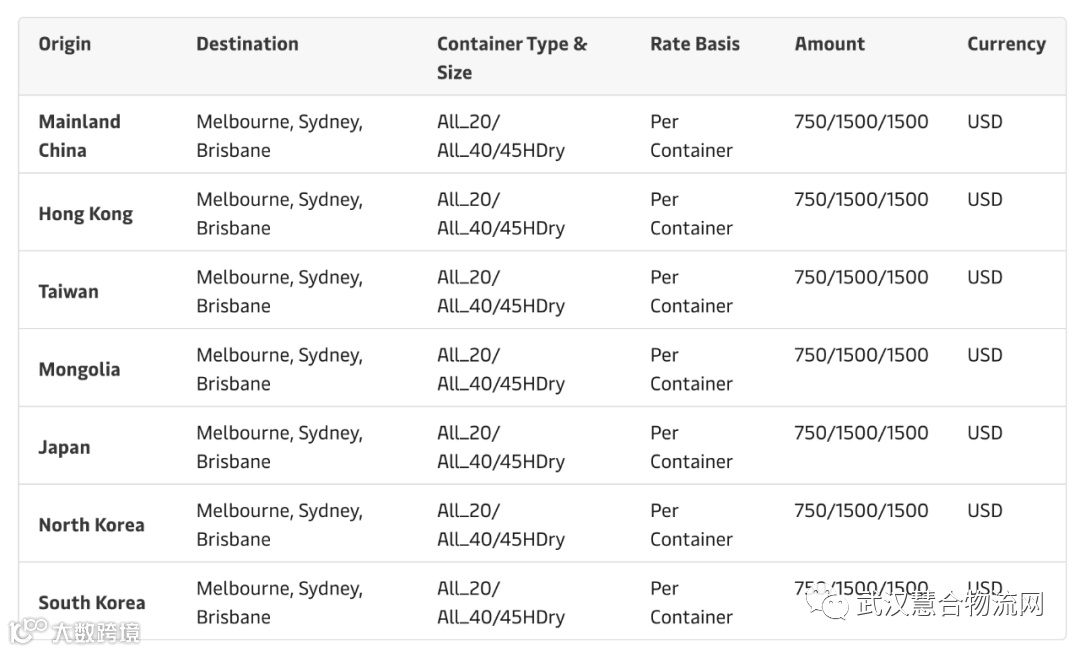Click the 武汉慧合物流网 watermark text
The height and width of the screenshot is (652, 1080).
(950, 604)
